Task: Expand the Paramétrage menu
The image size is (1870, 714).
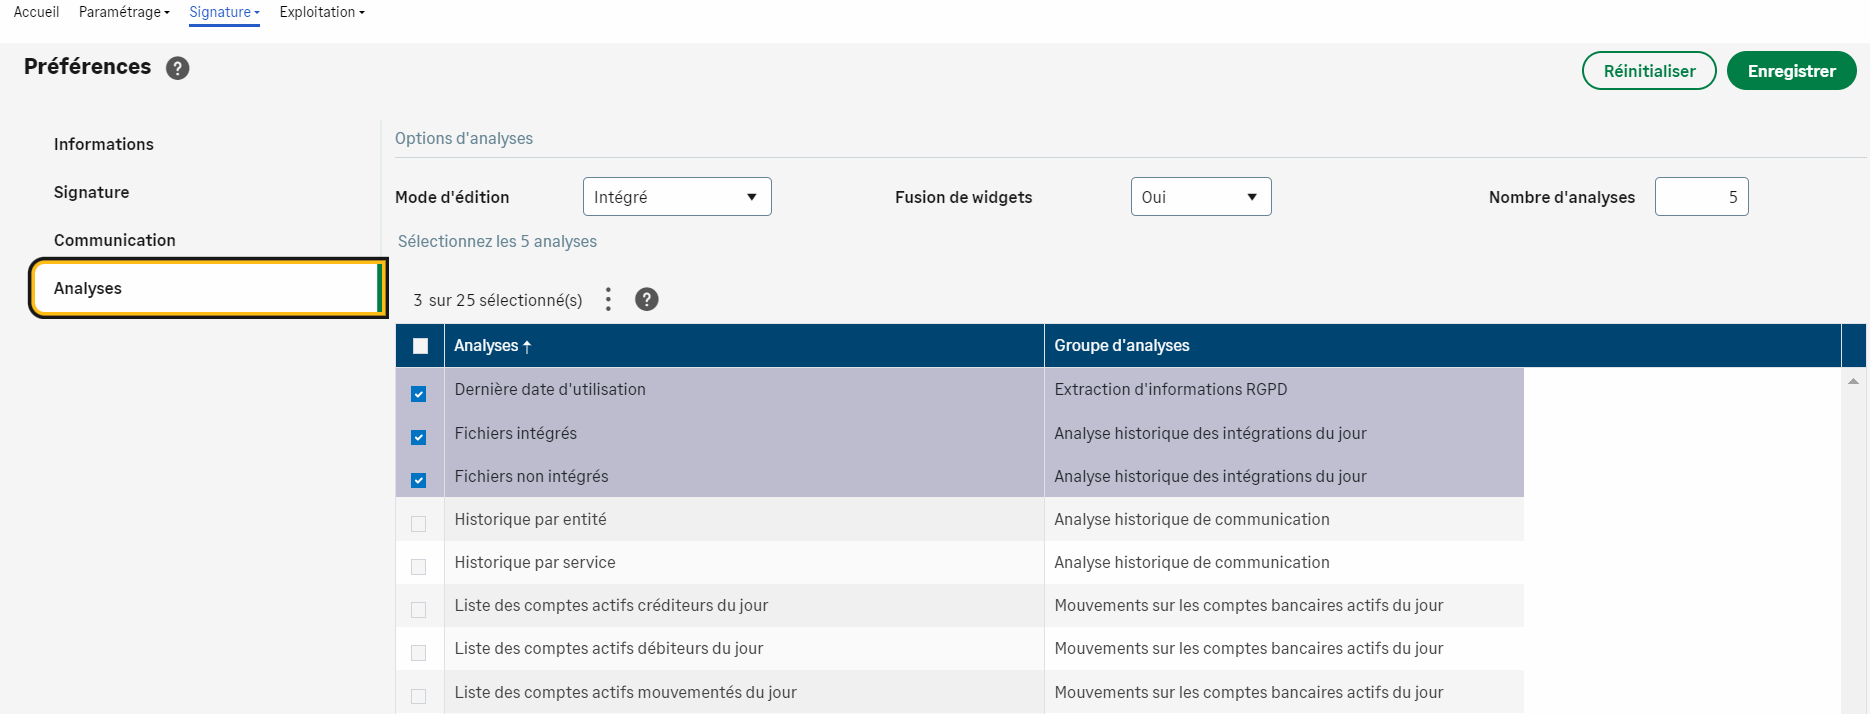Action: [x=124, y=12]
